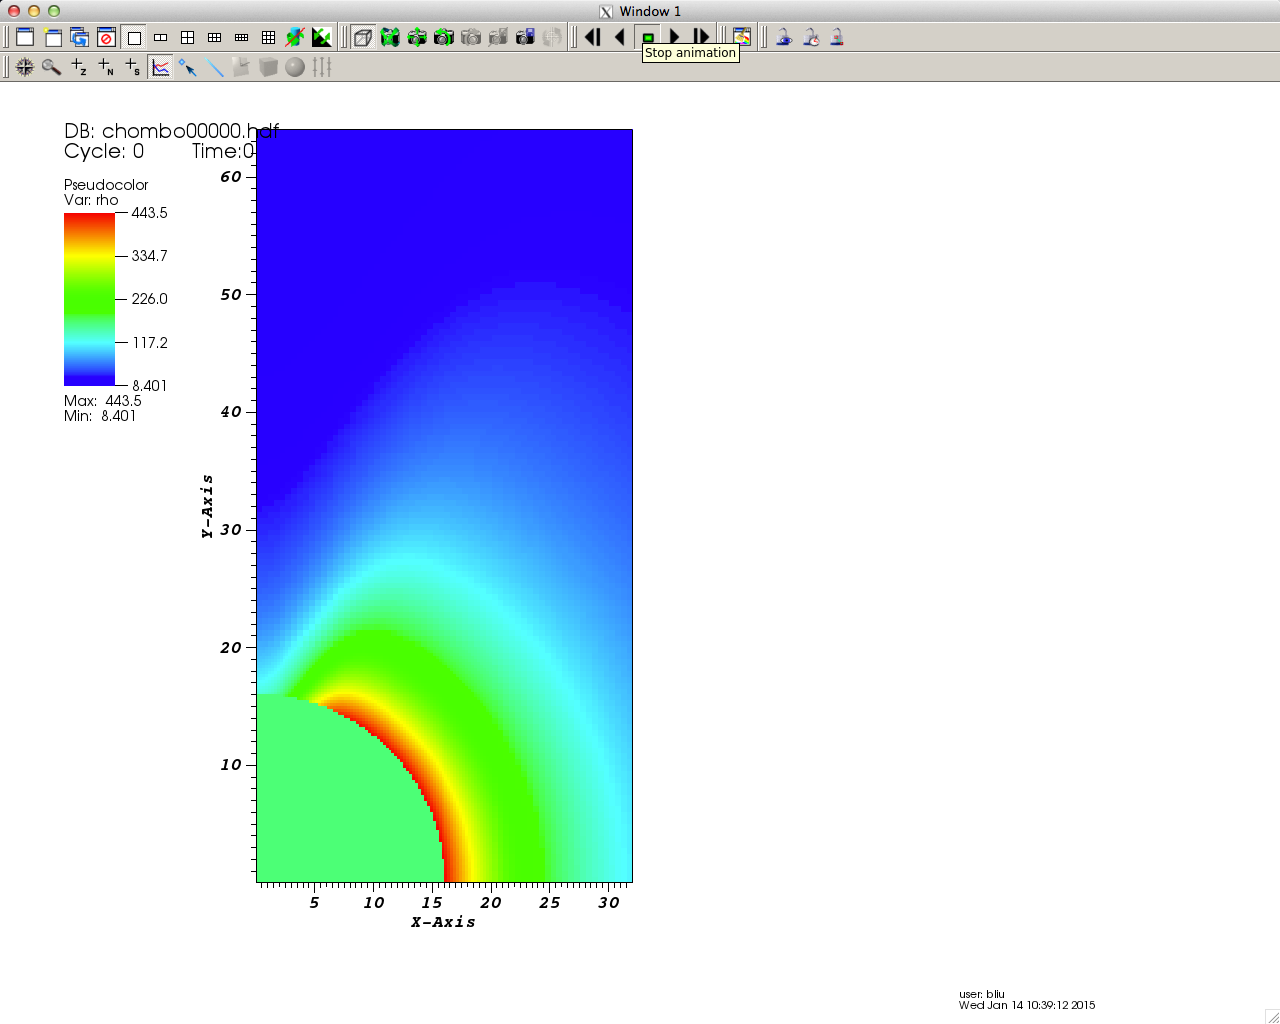Switch to the 2x4 window layout
This screenshot has width=1280, height=1024.
click(242, 37)
